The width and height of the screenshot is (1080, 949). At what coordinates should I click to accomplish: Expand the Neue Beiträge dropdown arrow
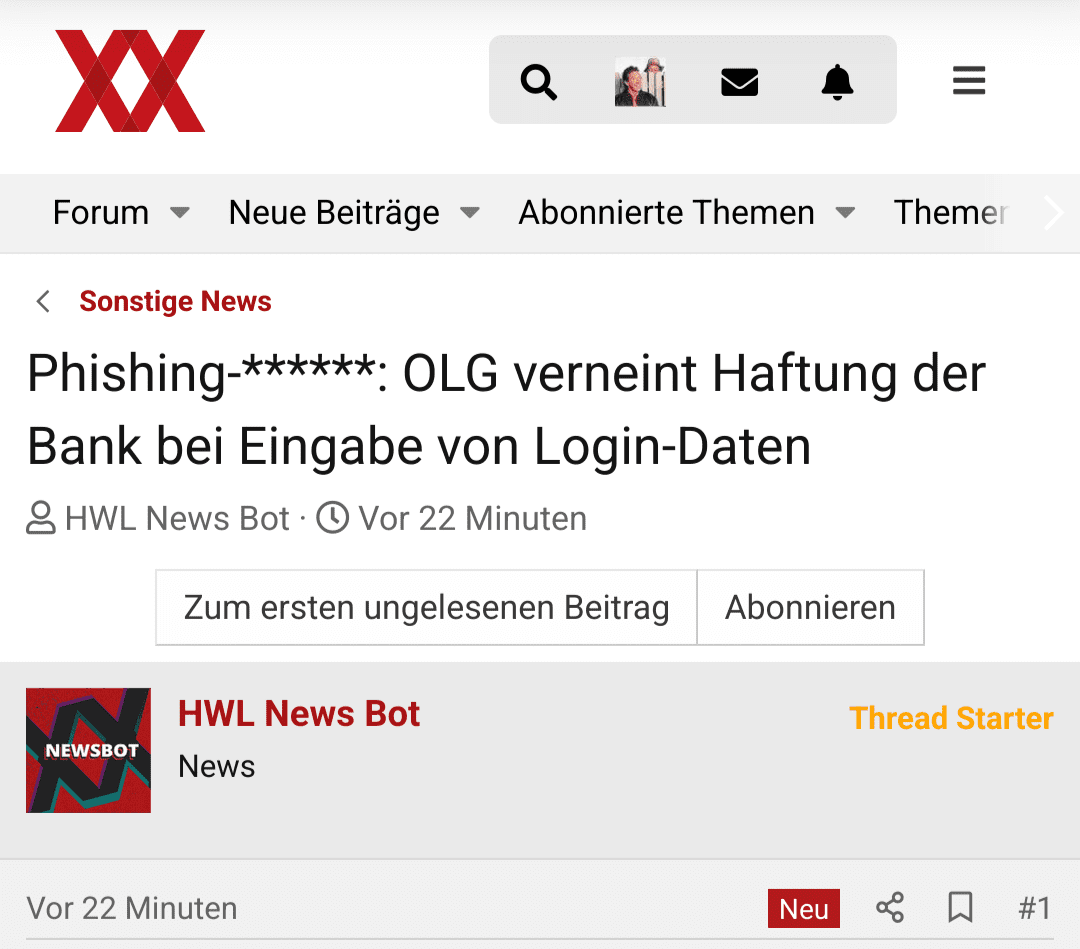[470, 212]
